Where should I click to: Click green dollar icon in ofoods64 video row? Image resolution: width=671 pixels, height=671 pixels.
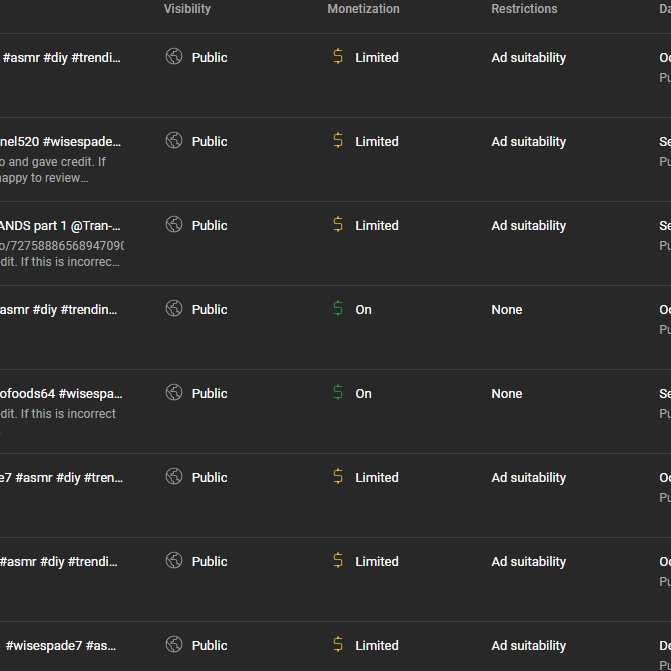click(338, 392)
